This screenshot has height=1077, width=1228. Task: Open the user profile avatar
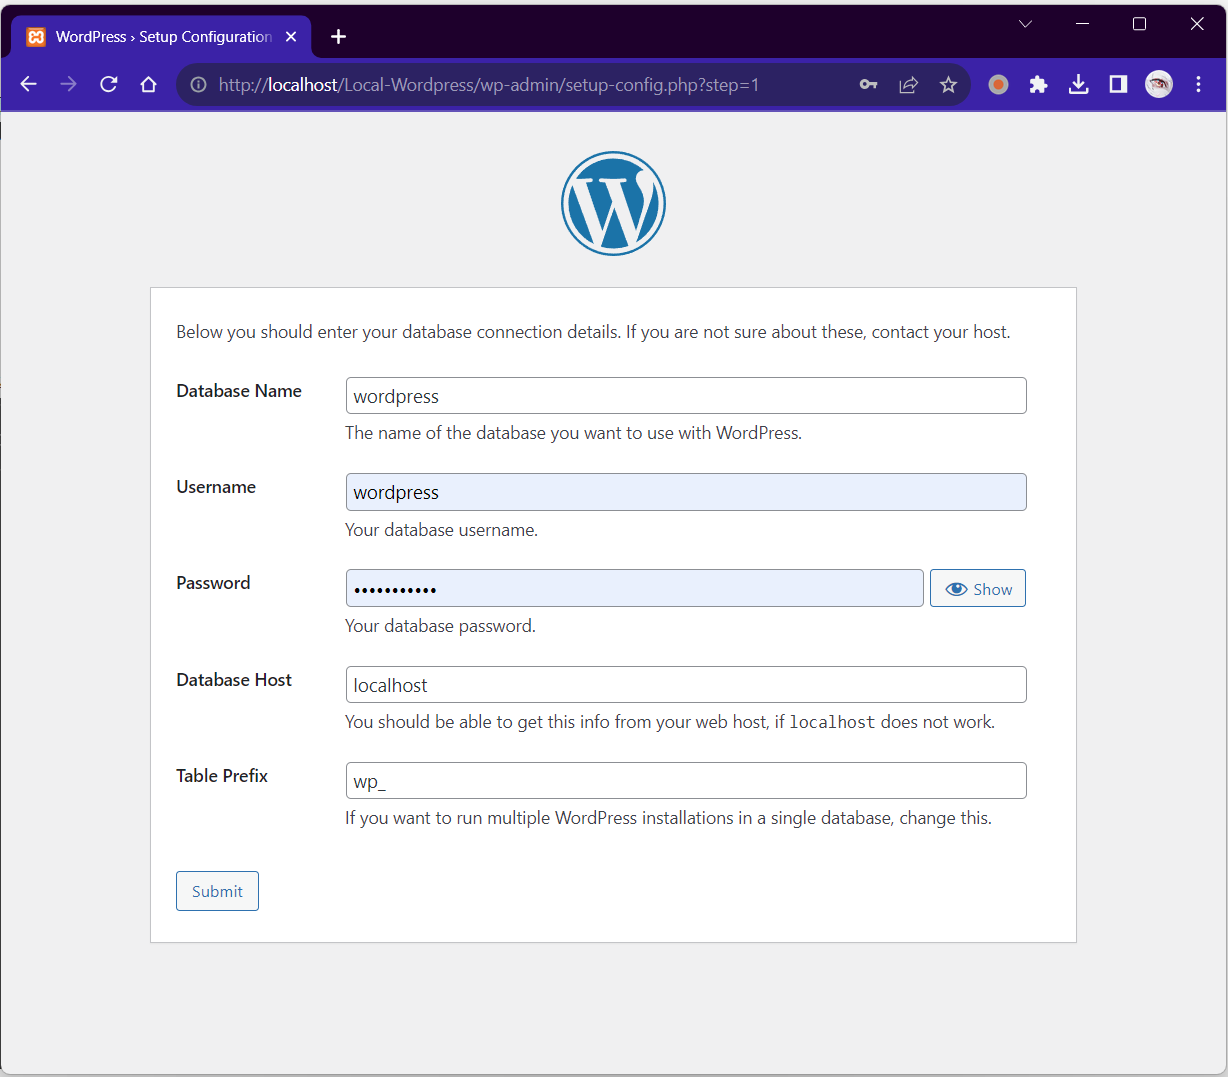[1159, 85]
